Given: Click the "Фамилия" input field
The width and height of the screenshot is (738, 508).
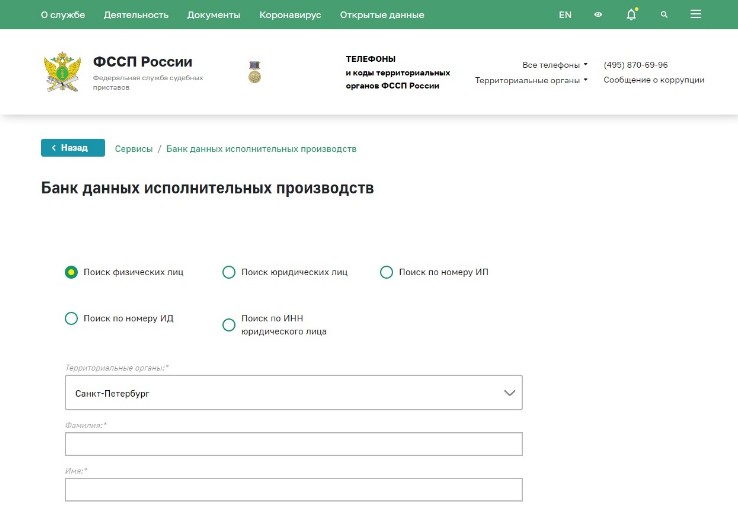Looking at the screenshot, I should coord(294,444).
